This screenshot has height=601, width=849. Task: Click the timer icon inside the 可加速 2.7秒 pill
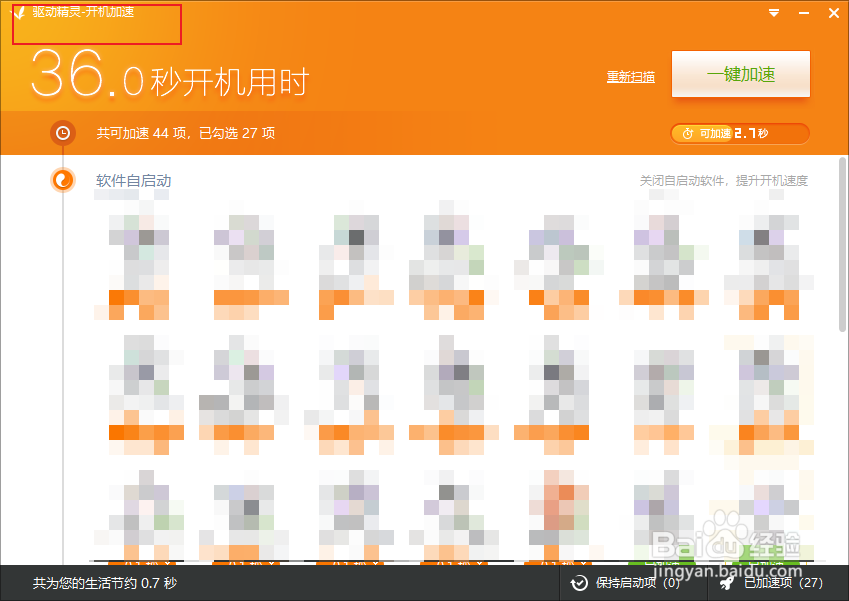tap(687, 133)
